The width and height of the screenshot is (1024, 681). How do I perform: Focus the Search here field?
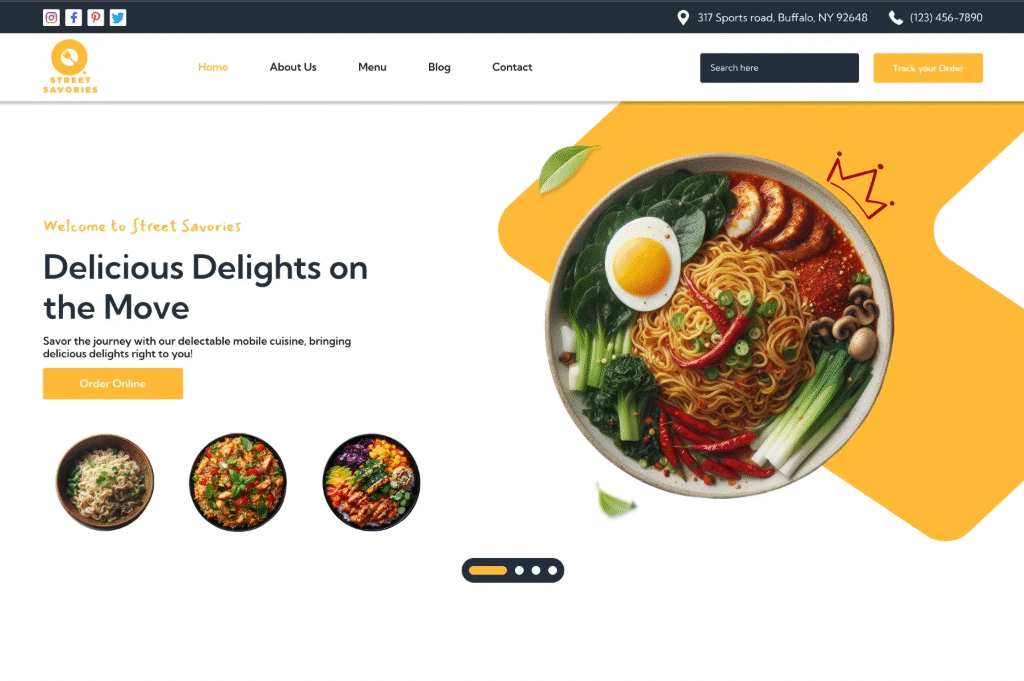[x=779, y=68]
